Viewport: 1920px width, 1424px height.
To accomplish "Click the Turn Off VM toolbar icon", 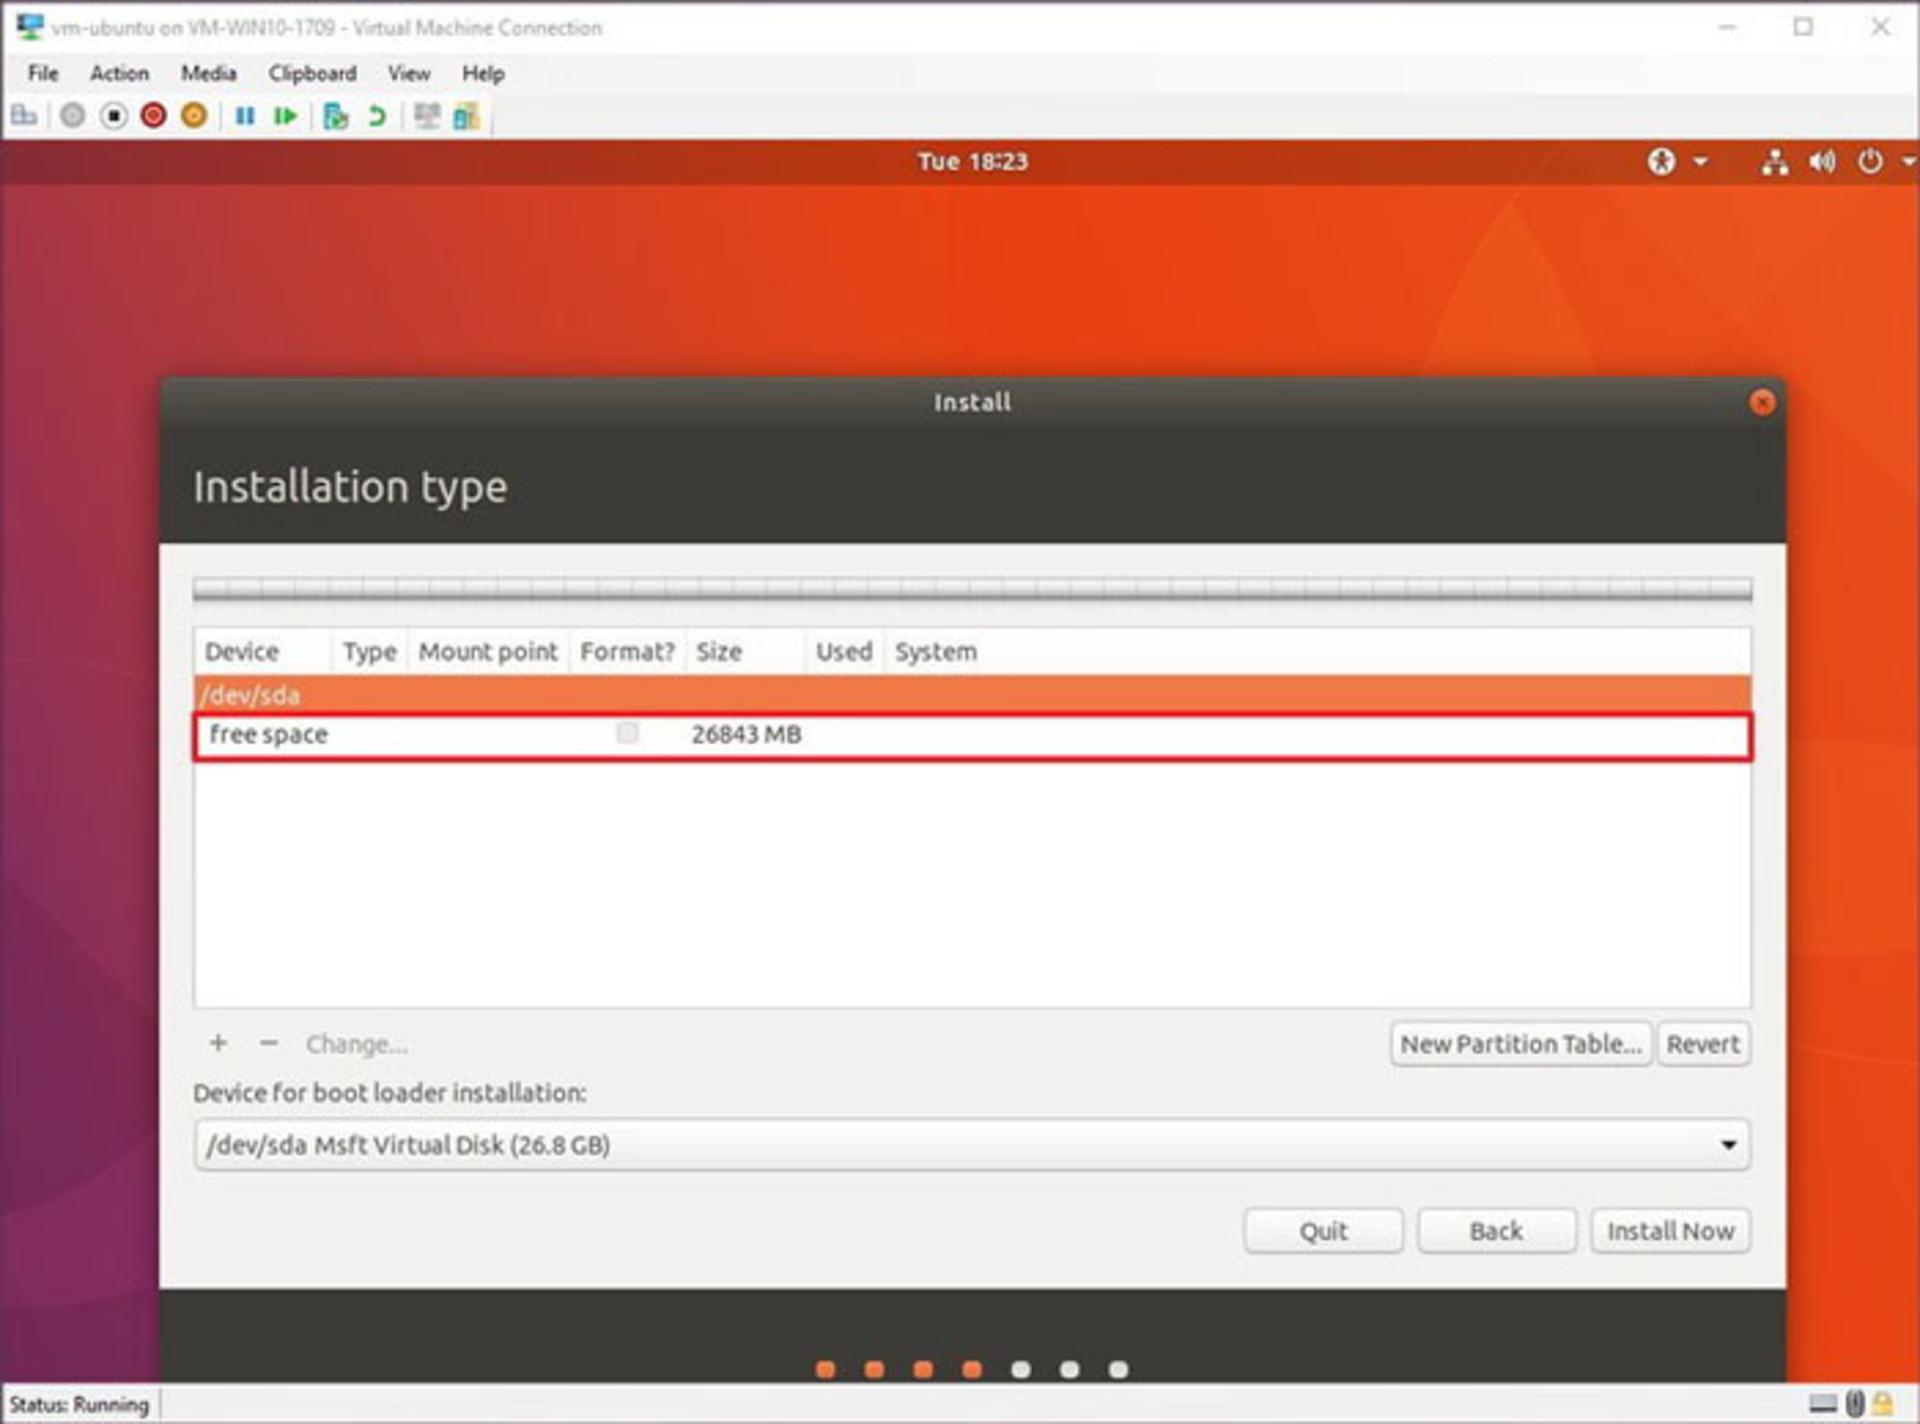I will tap(114, 116).
